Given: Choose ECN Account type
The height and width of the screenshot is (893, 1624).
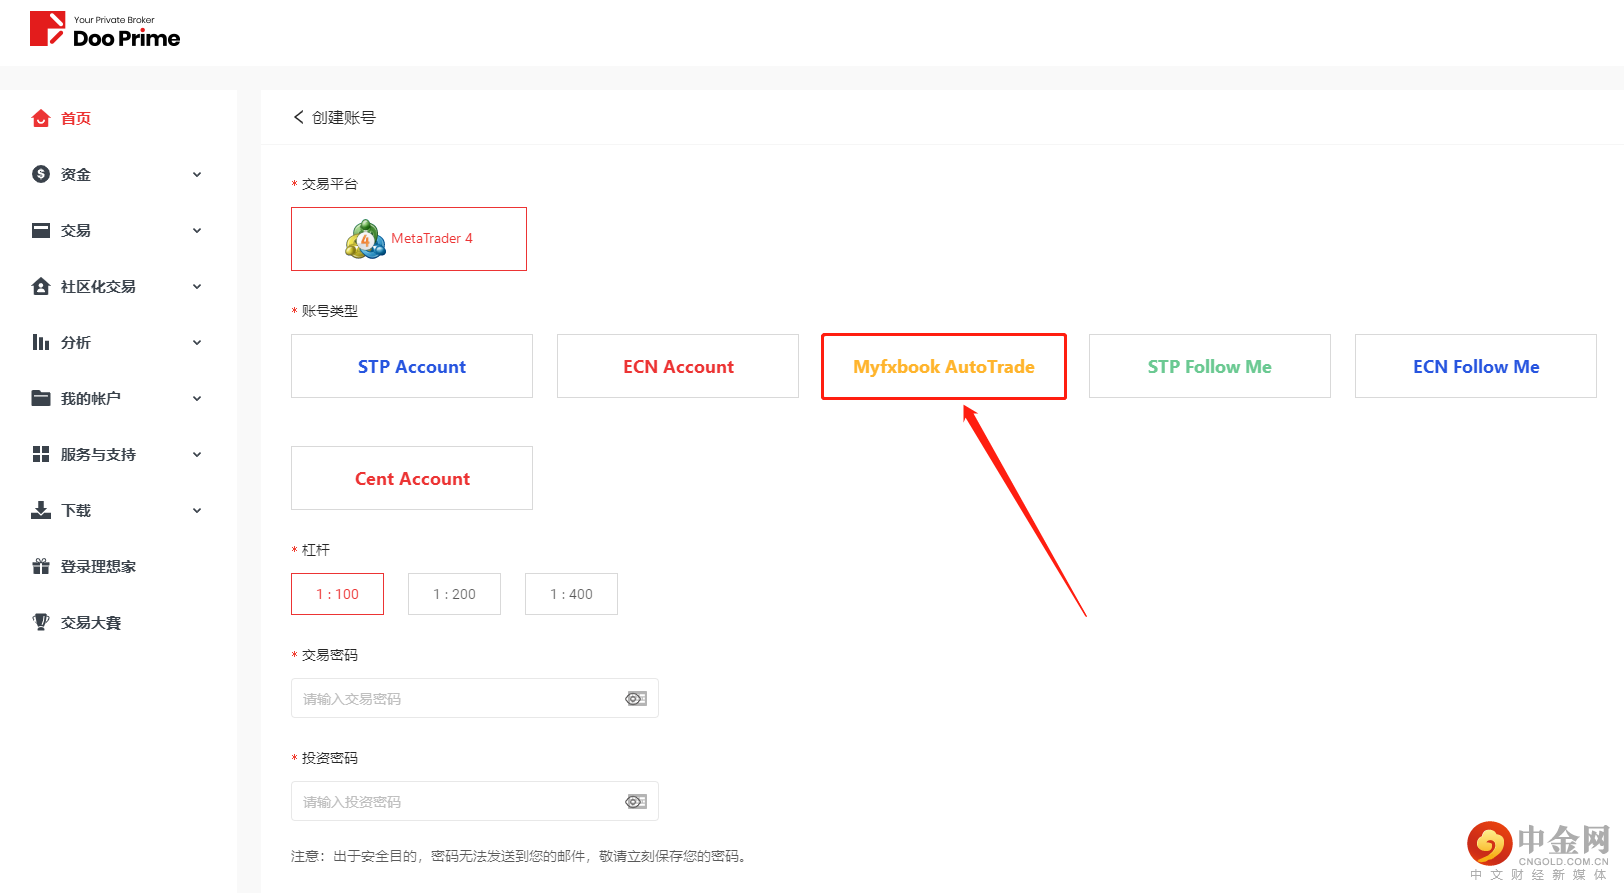Looking at the screenshot, I should pos(678,366).
